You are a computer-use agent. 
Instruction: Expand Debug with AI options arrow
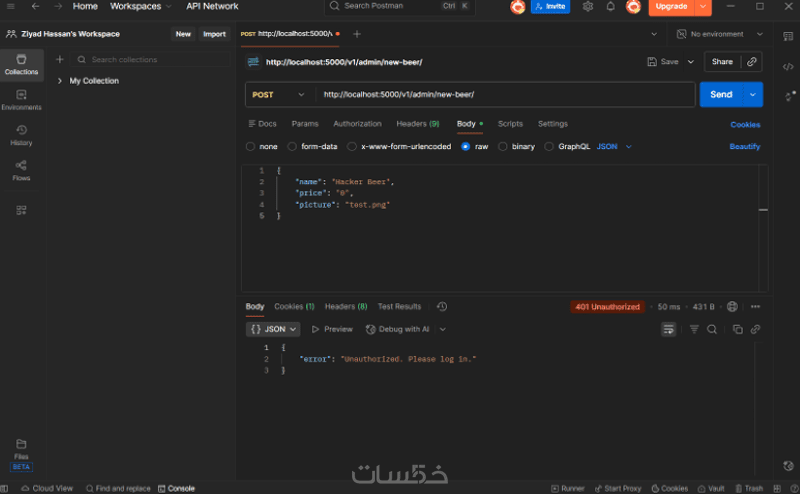[x=443, y=329]
